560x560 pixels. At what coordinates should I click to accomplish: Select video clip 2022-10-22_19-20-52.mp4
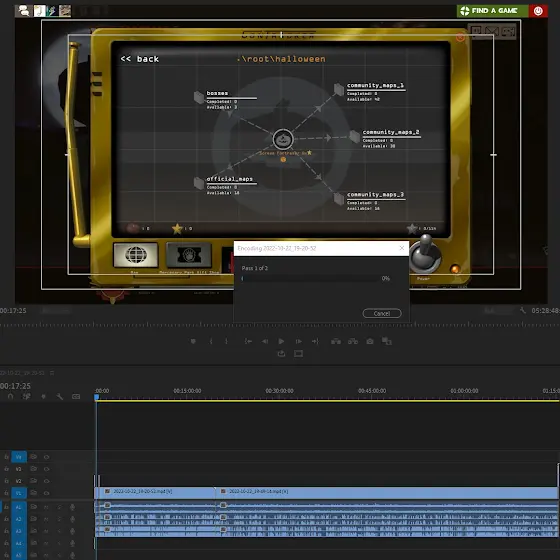click(155, 493)
